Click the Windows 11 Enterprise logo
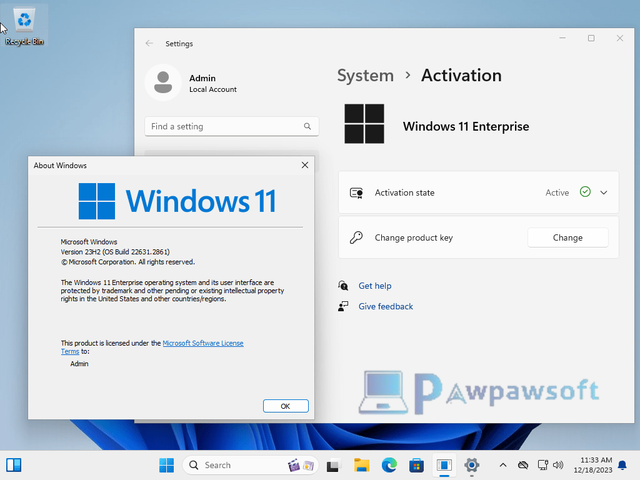The height and width of the screenshot is (480, 640). pos(364,124)
